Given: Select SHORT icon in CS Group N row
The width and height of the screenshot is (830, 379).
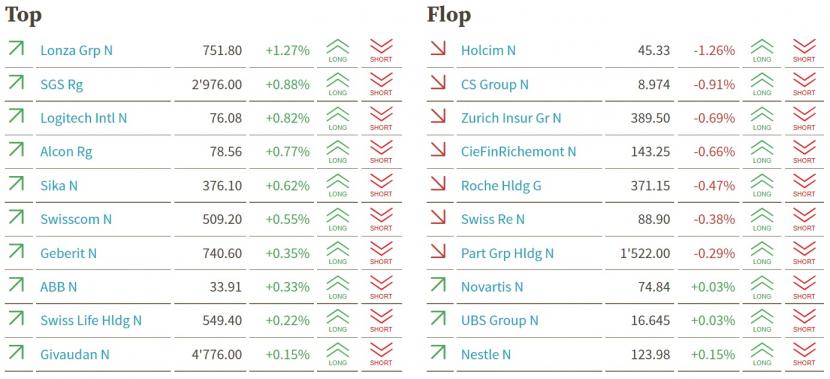Looking at the screenshot, I should tap(804, 85).
